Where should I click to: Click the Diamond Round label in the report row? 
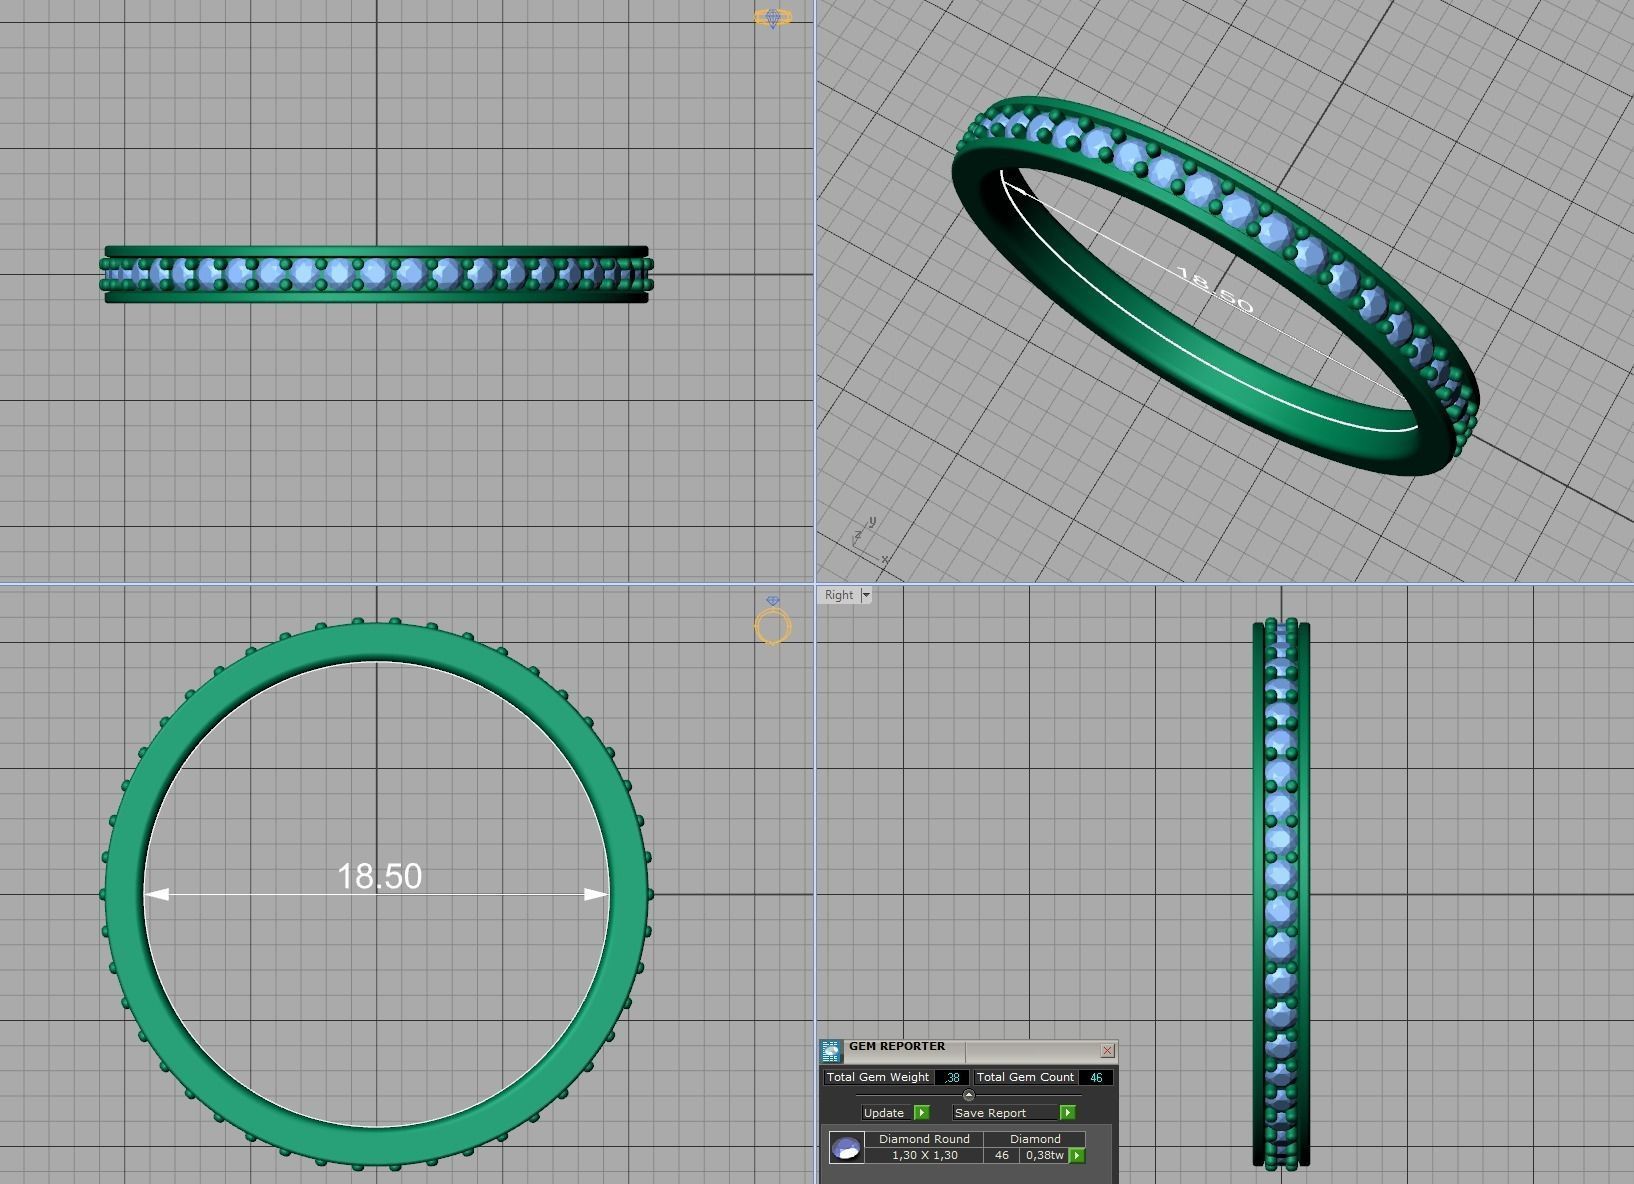coord(924,1139)
